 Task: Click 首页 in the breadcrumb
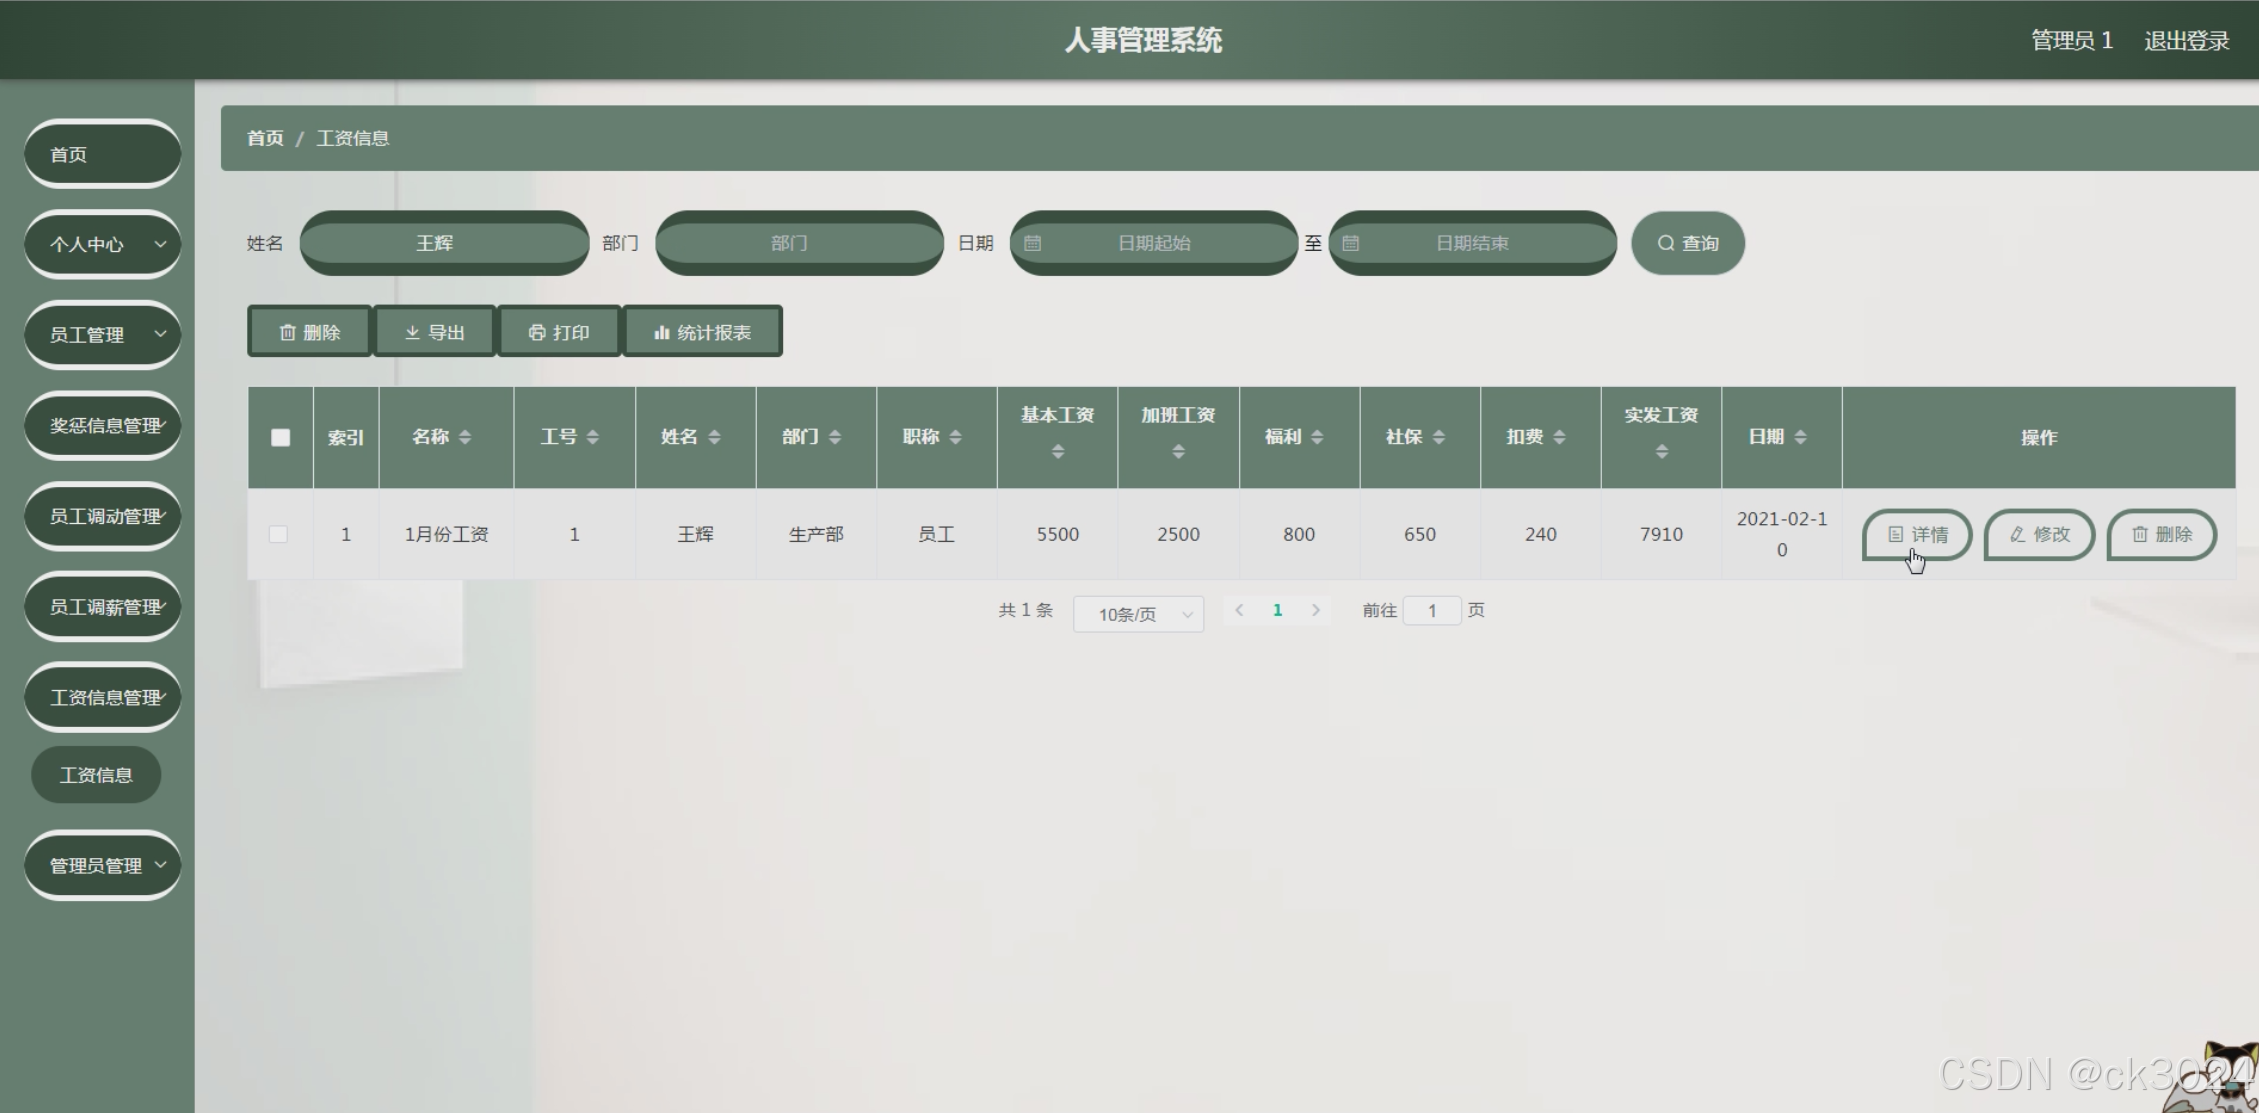[x=265, y=138]
